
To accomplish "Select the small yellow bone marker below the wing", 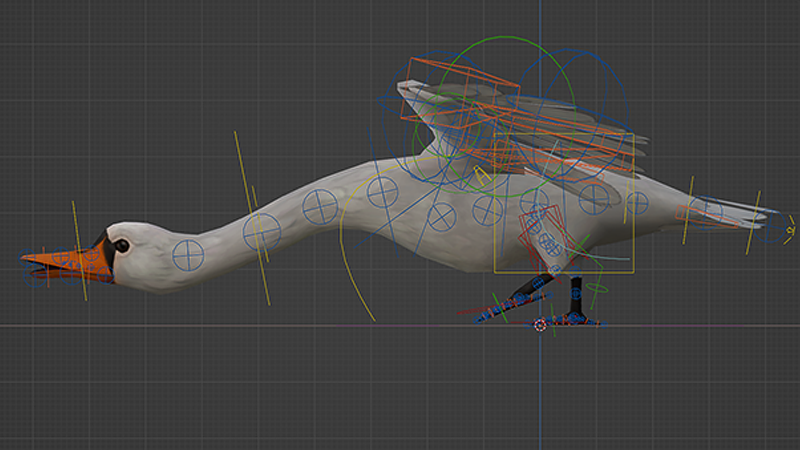I will [x=482, y=176].
